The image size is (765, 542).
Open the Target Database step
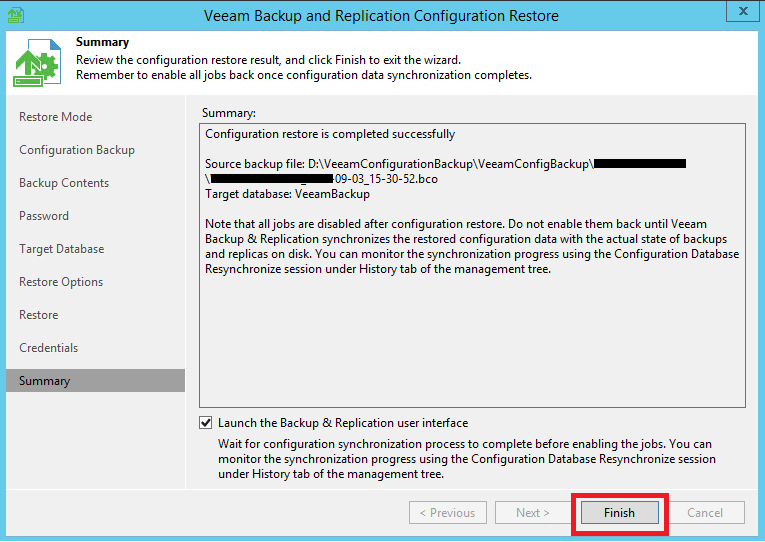pyautogui.click(x=61, y=249)
